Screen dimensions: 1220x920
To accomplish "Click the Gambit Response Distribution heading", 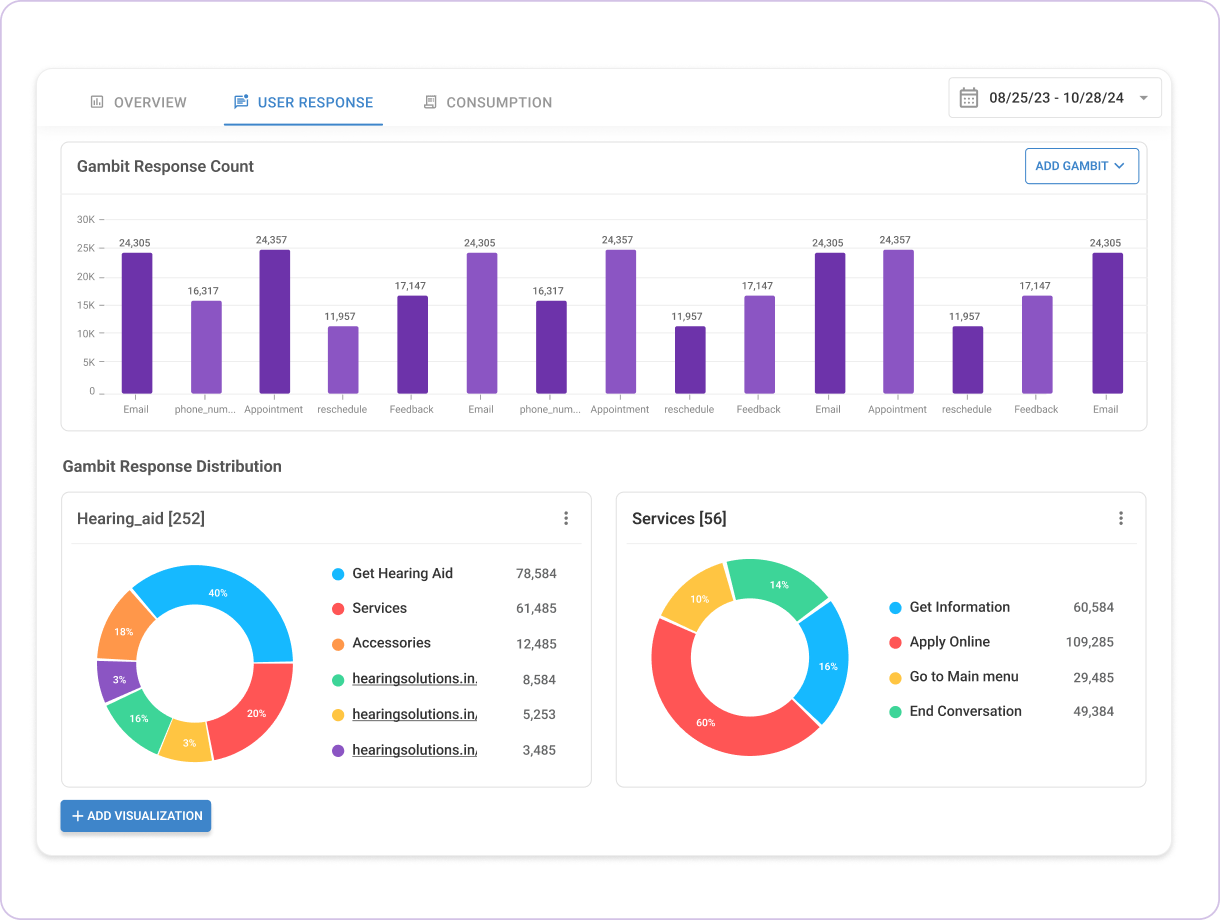I will [x=172, y=466].
